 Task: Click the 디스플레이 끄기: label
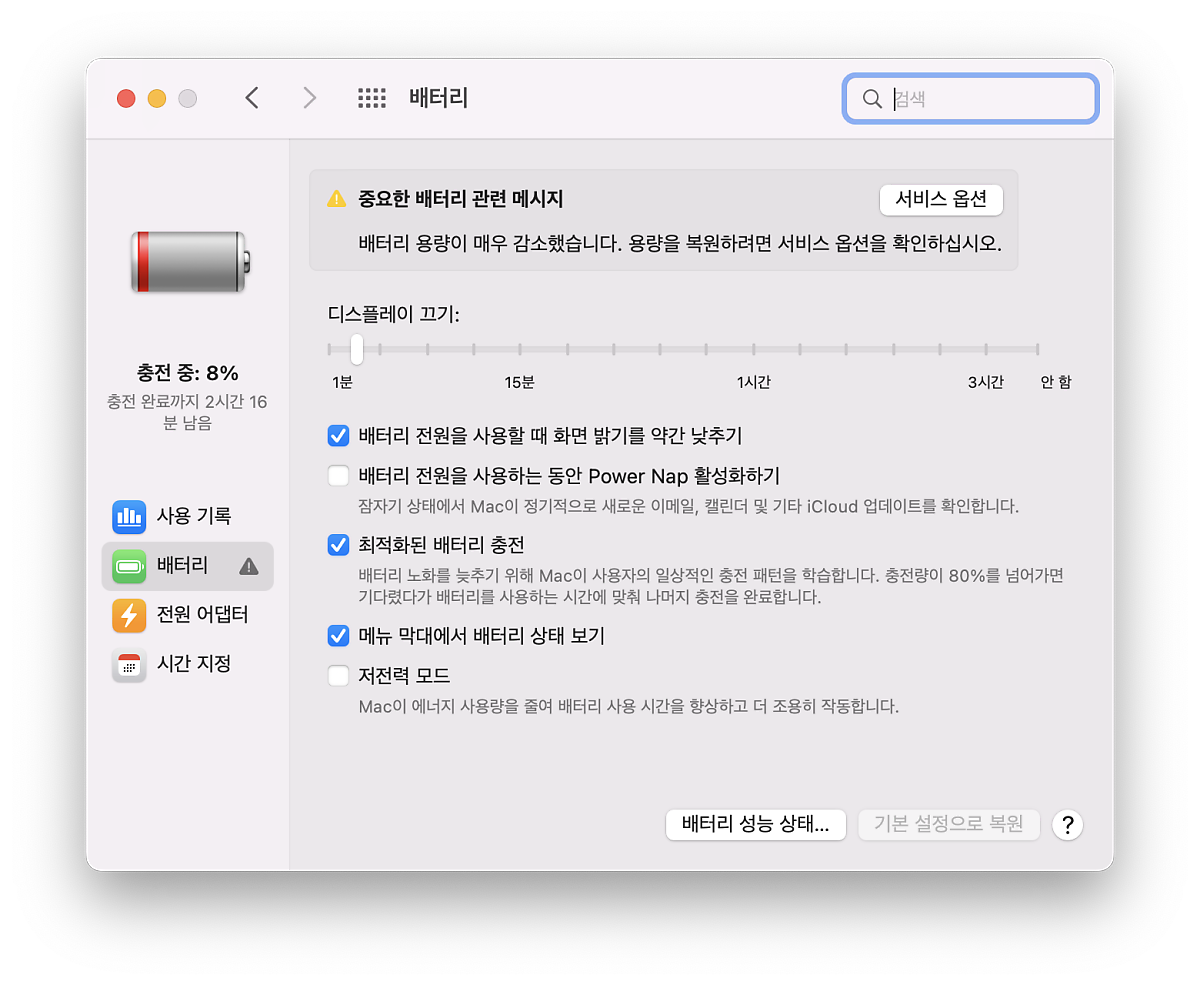[x=394, y=314]
